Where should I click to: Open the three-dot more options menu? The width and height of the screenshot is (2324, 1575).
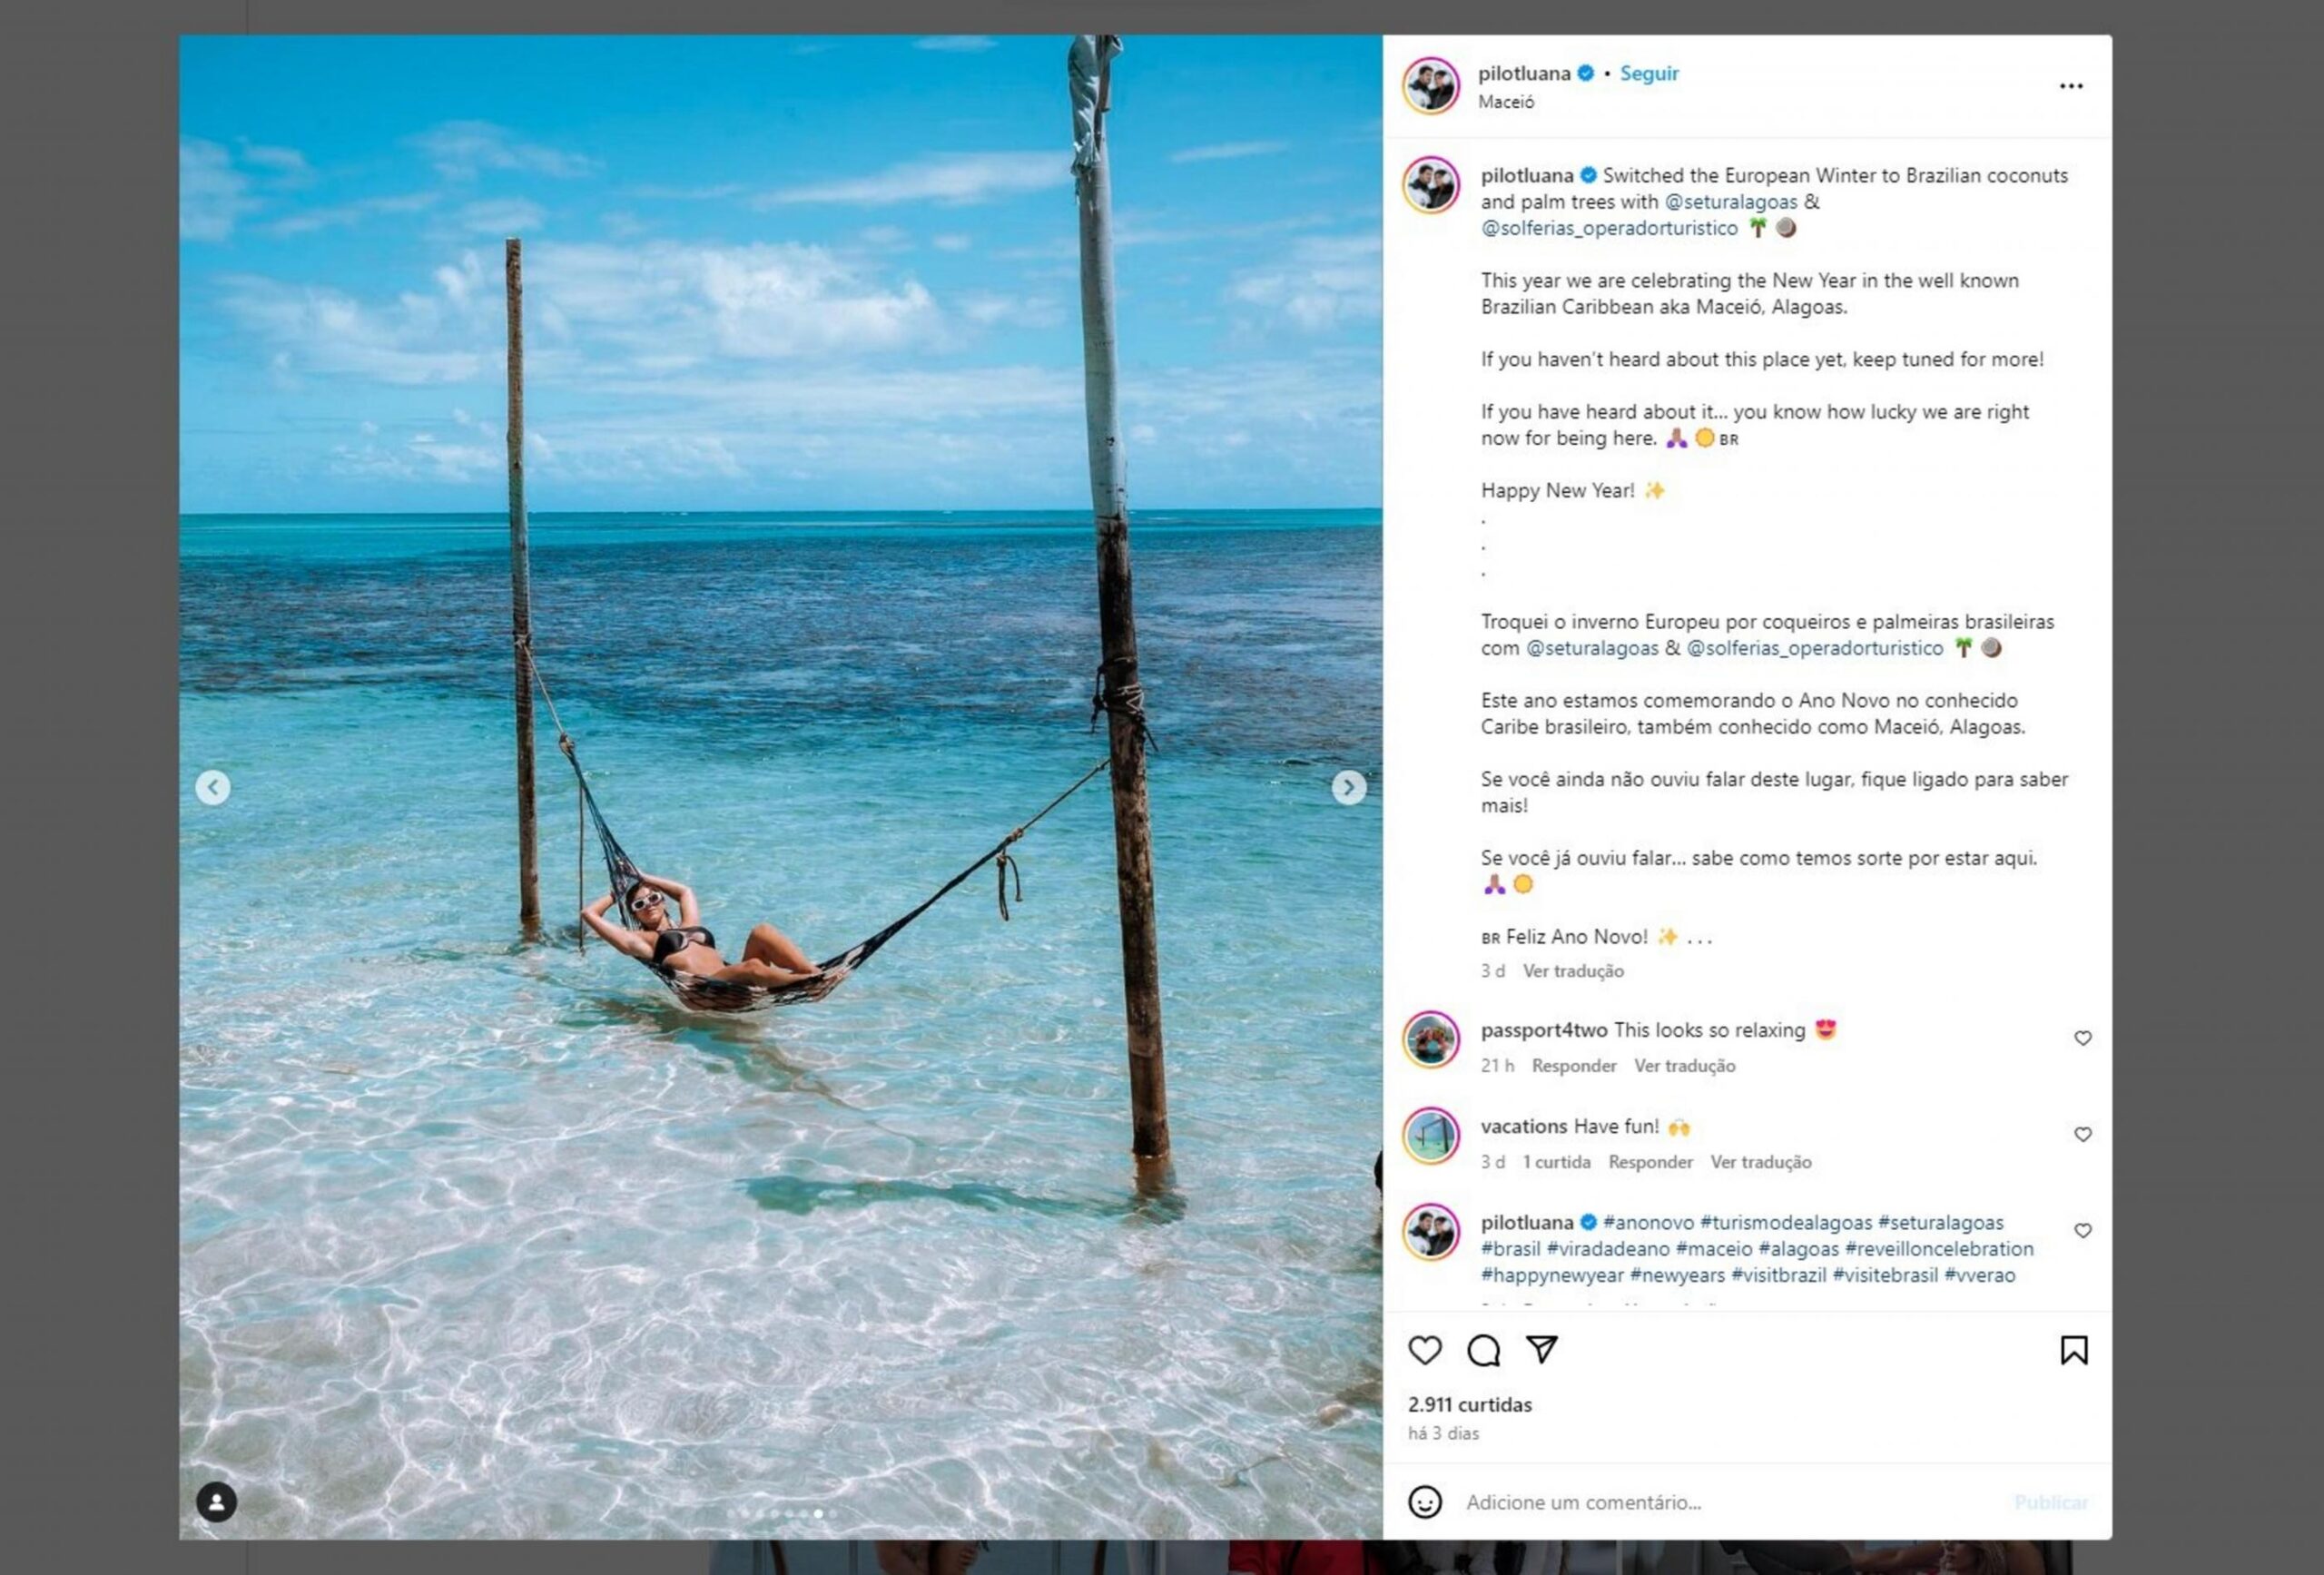[x=2071, y=87]
